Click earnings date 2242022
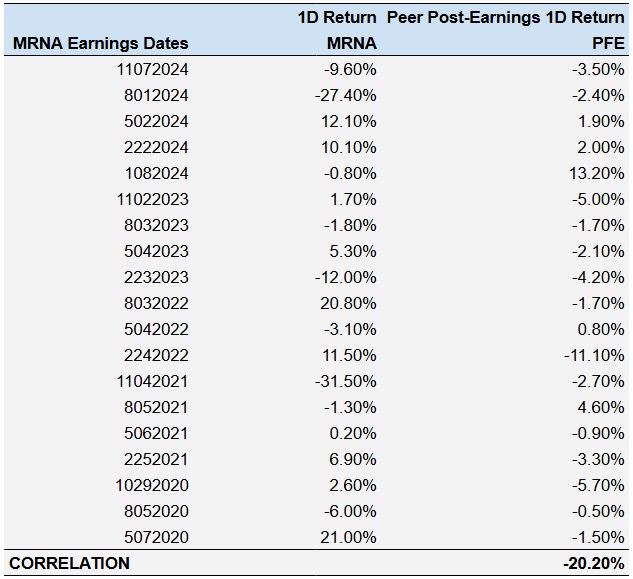The width and height of the screenshot is (633, 579). [x=156, y=355]
